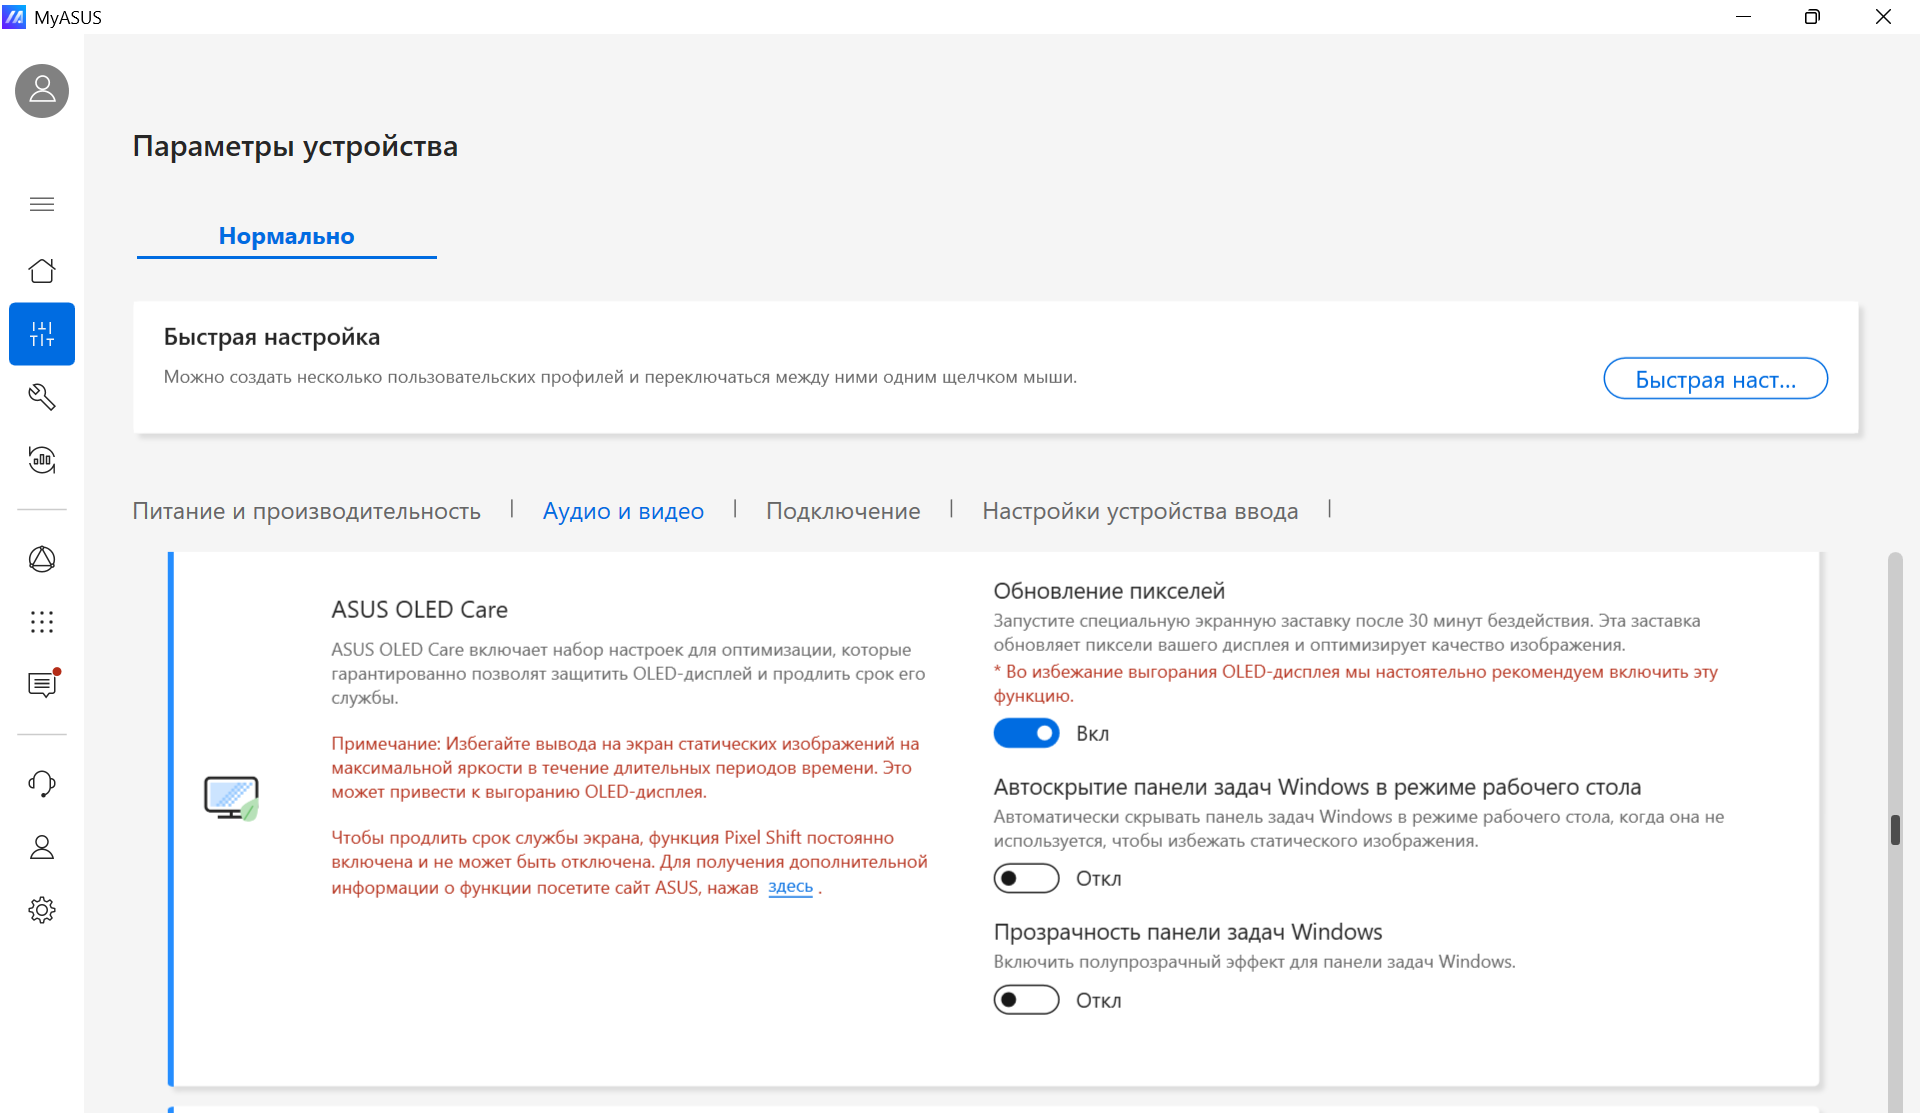
Task: Enable Автоскрытие панели задач Windows toggle
Action: tap(1026, 878)
